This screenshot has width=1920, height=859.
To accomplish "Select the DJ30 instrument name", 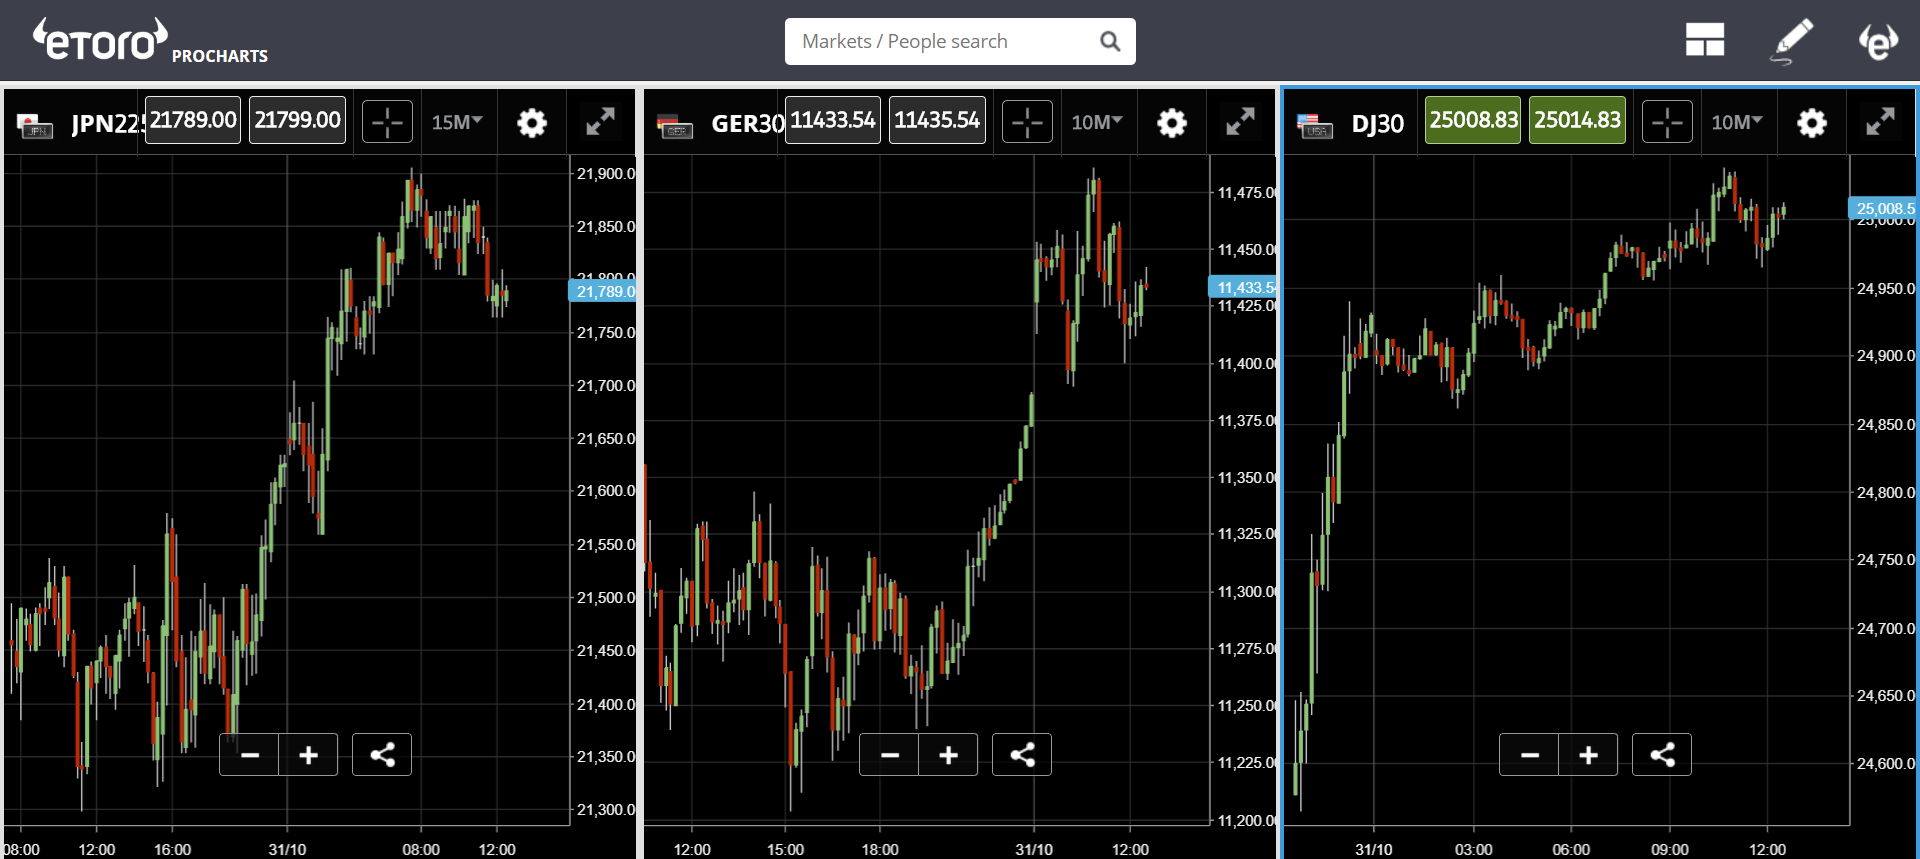I will pos(1378,123).
